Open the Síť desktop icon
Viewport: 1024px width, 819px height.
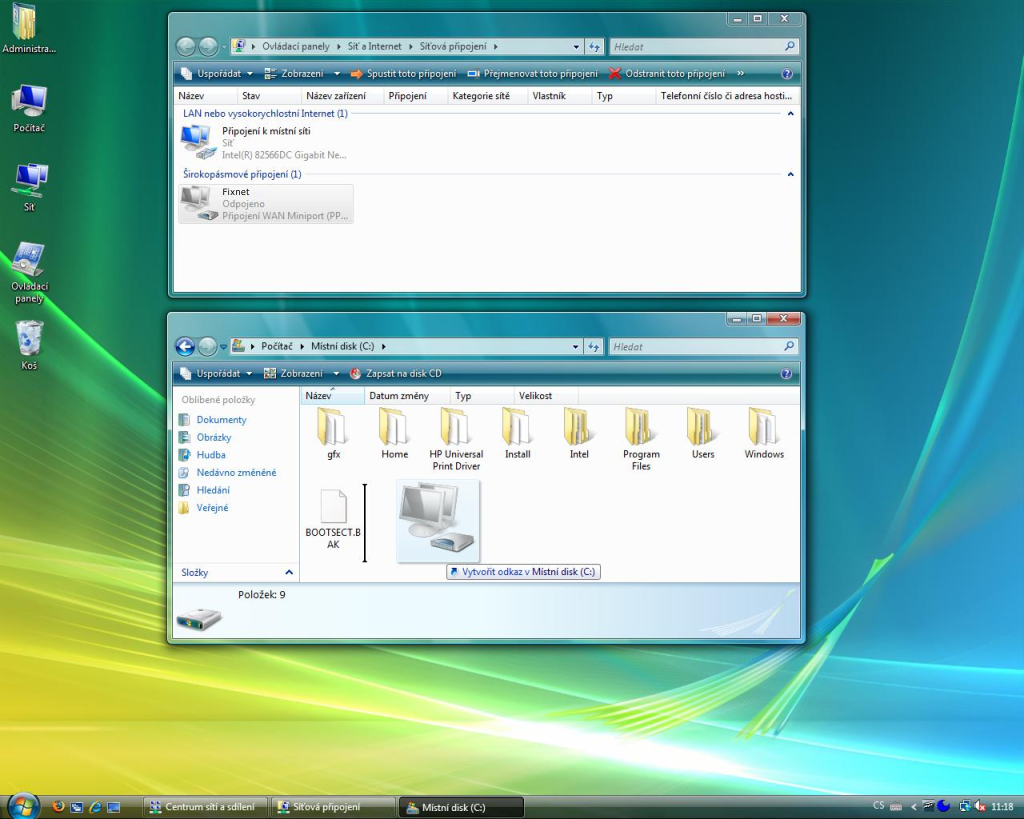[29, 187]
